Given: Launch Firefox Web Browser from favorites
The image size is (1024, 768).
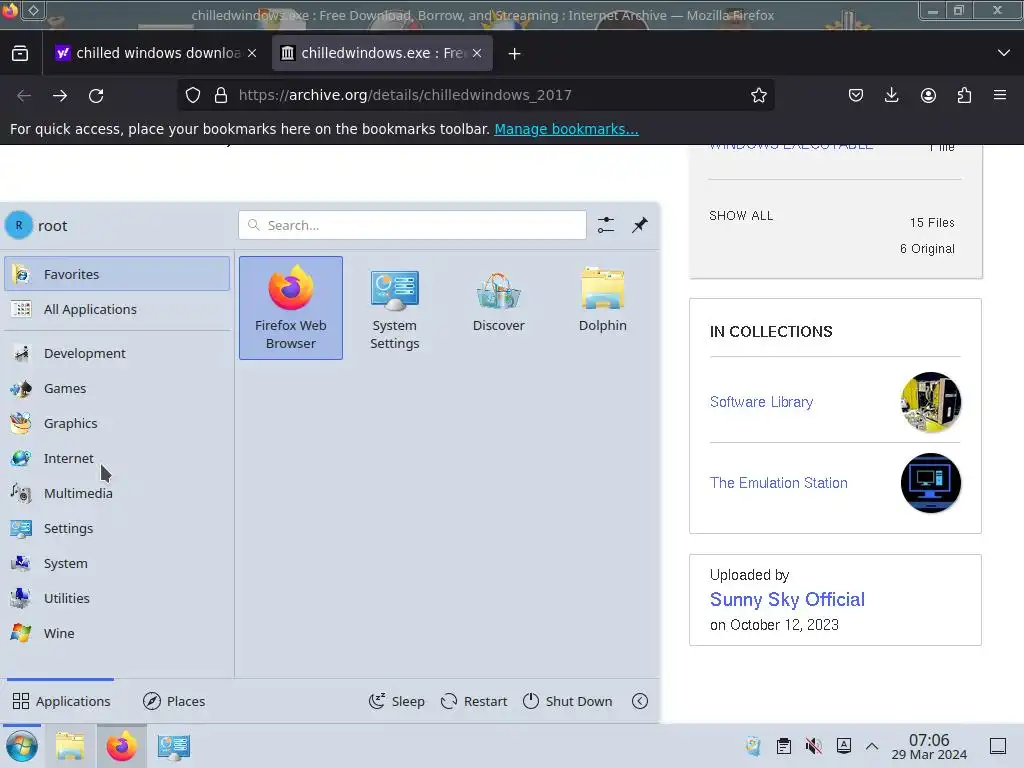Looking at the screenshot, I should pos(291,308).
